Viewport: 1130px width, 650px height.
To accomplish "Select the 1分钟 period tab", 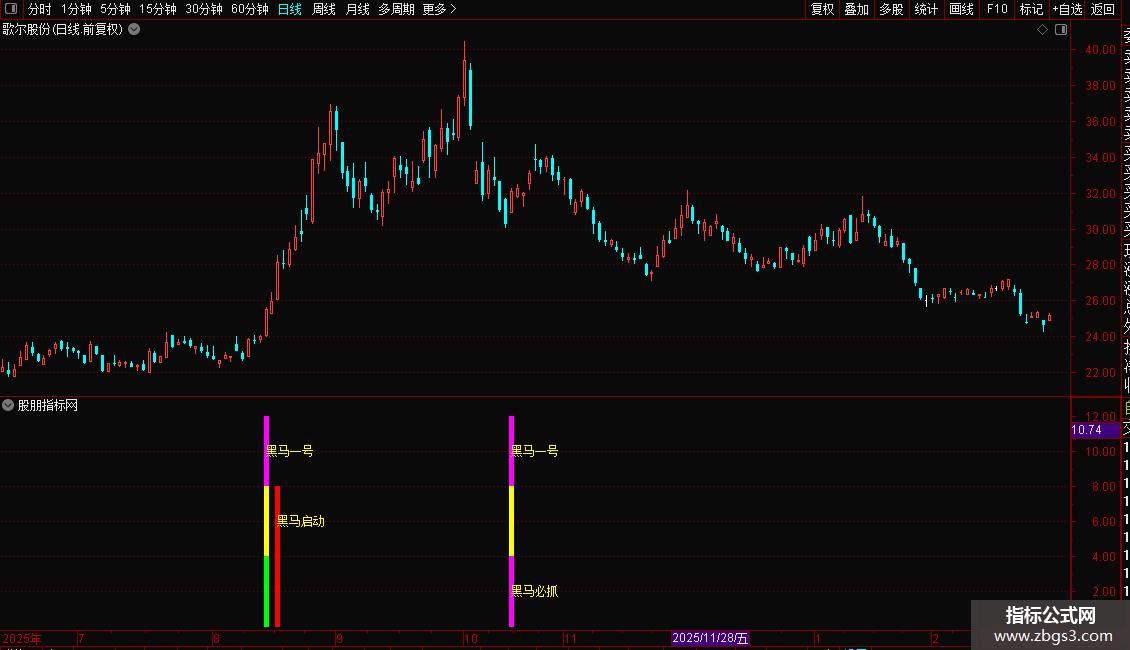I will (x=76, y=9).
